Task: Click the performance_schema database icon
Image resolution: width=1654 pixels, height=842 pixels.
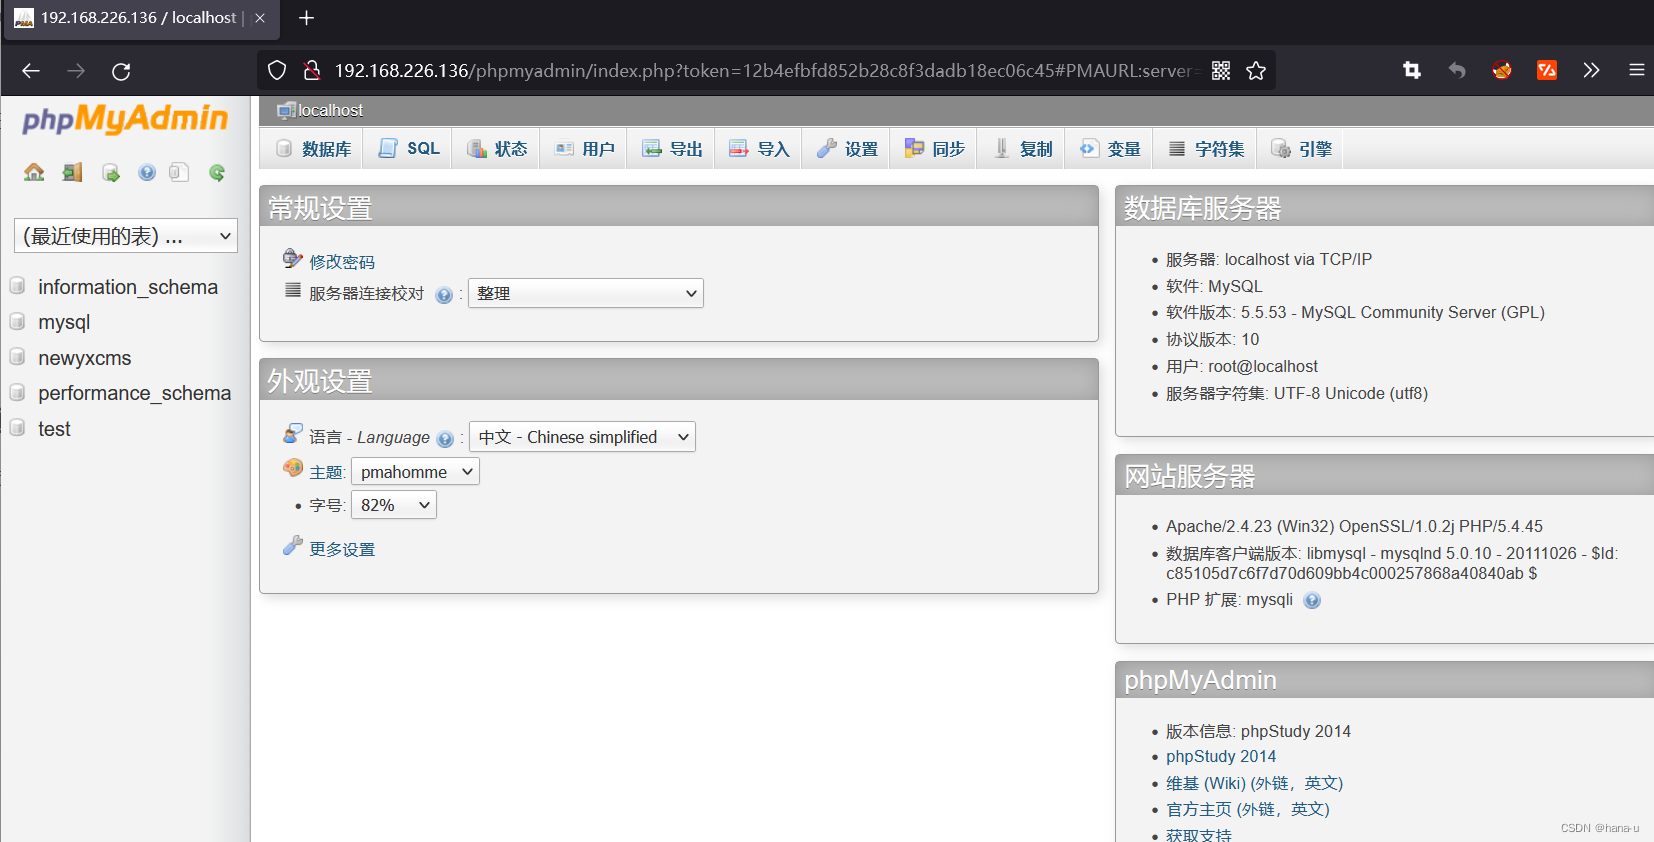Action: coord(17,392)
